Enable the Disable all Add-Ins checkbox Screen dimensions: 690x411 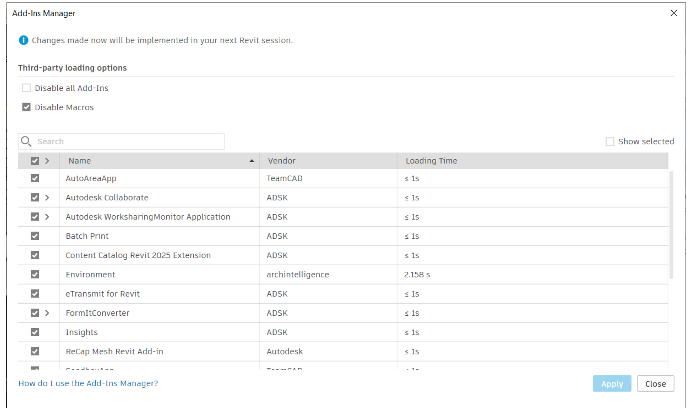(x=26, y=88)
